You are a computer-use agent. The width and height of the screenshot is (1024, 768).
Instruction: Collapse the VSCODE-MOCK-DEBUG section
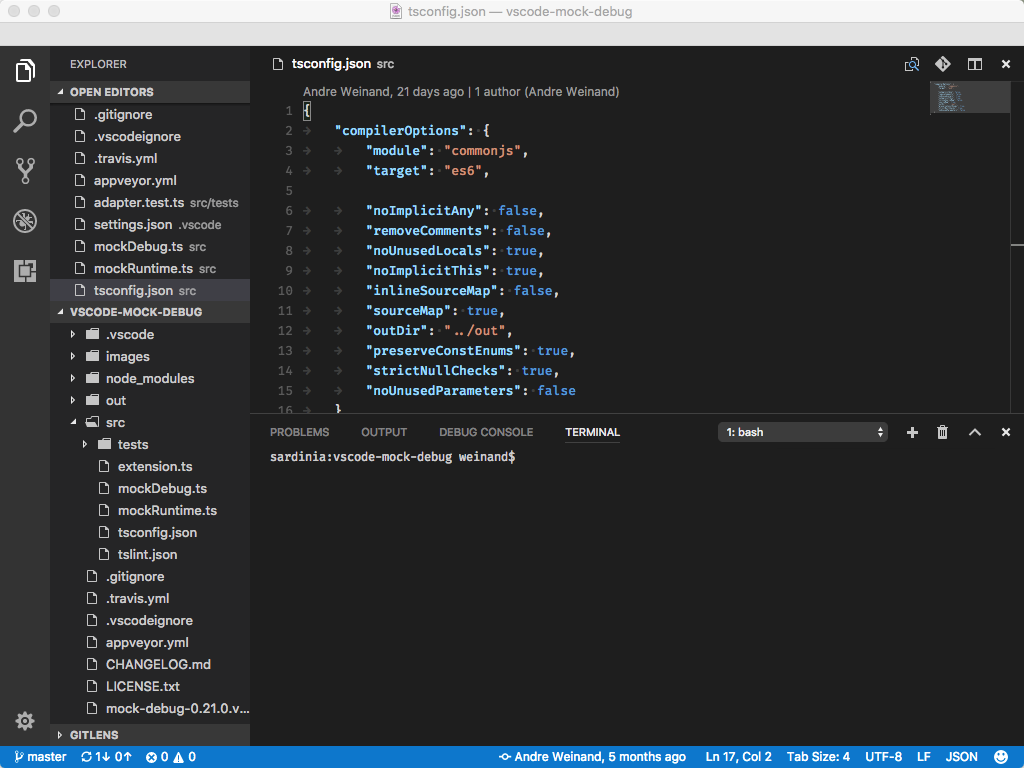pos(150,312)
